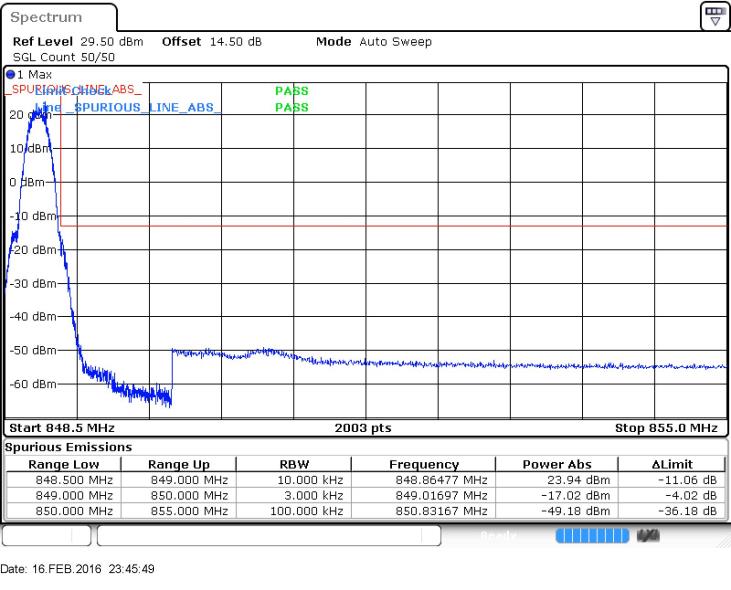Click the 2003 pts label

(363, 428)
